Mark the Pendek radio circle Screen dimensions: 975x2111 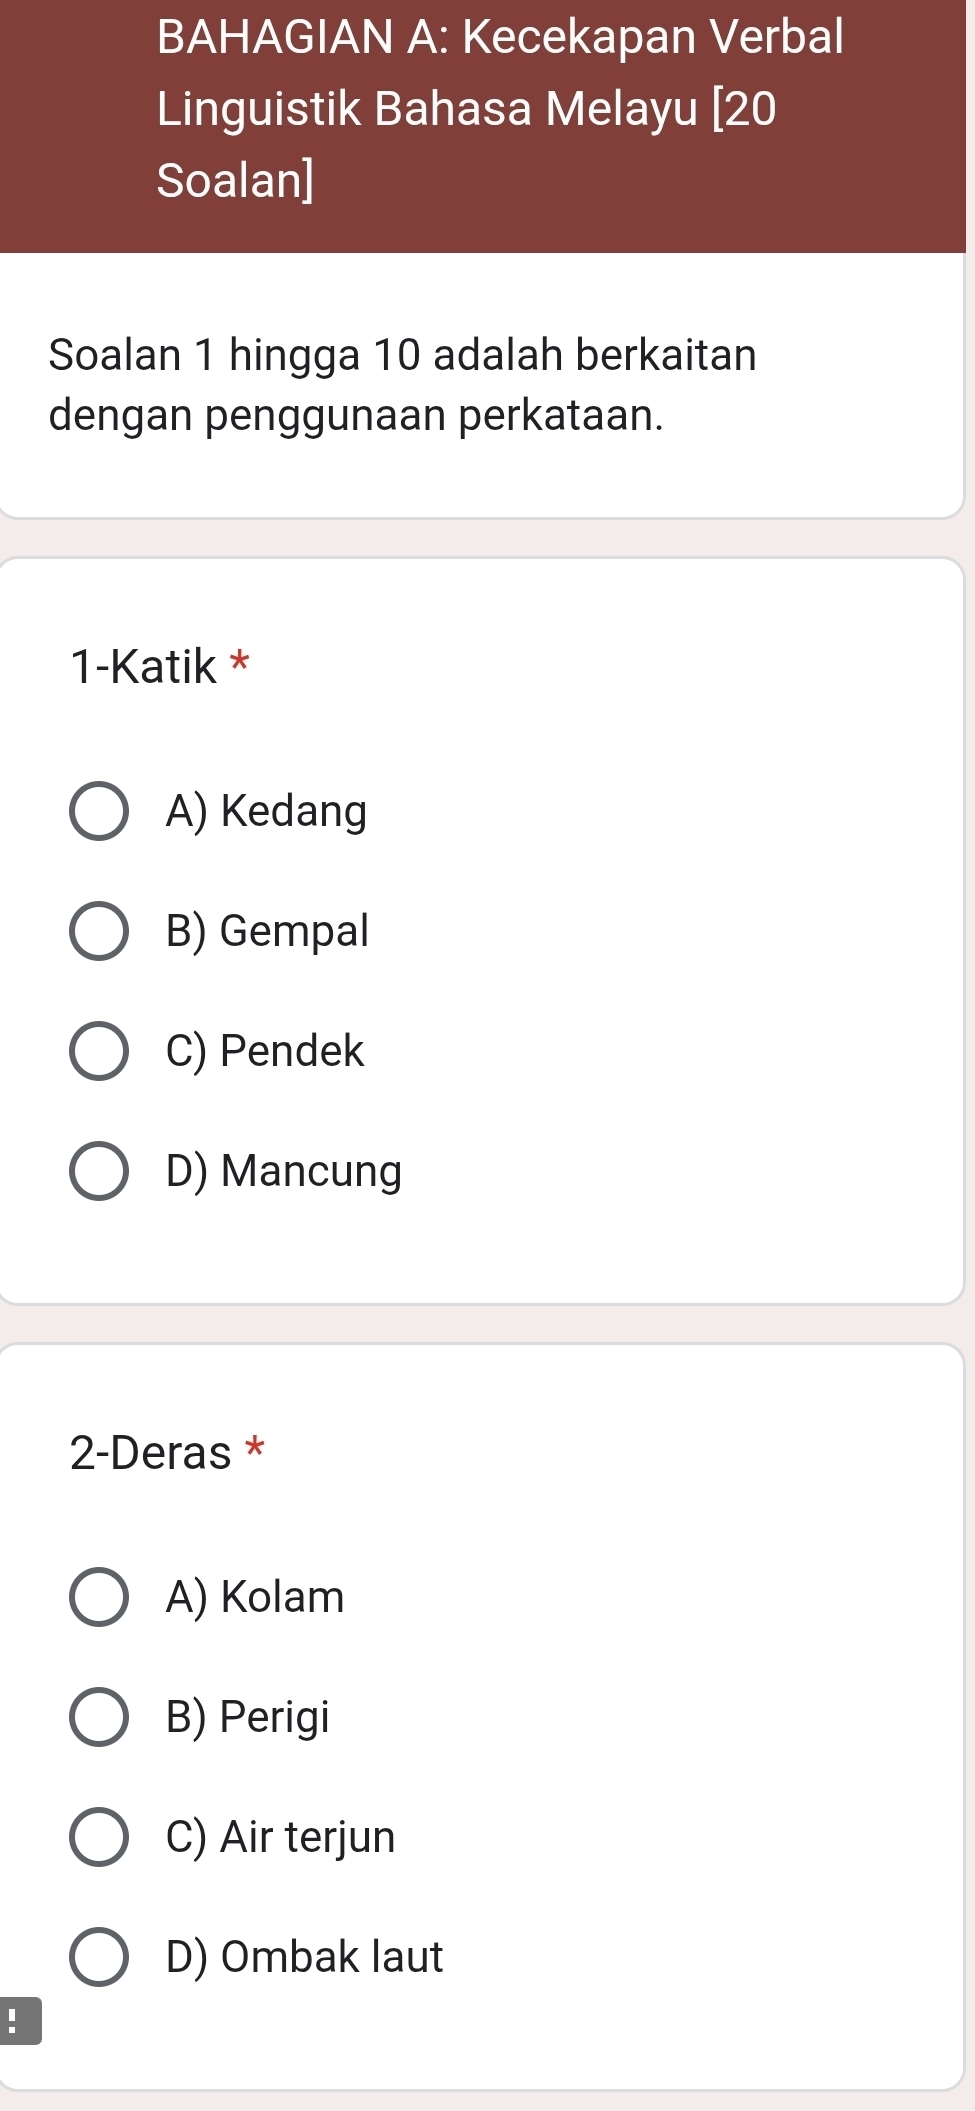(x=98, y=1051)
